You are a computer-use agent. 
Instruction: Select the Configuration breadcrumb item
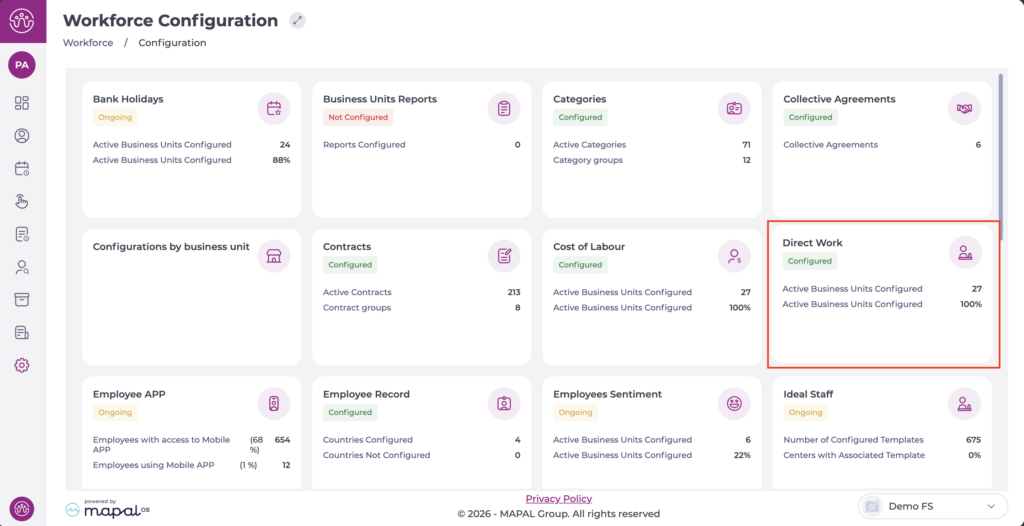(172, 43)
